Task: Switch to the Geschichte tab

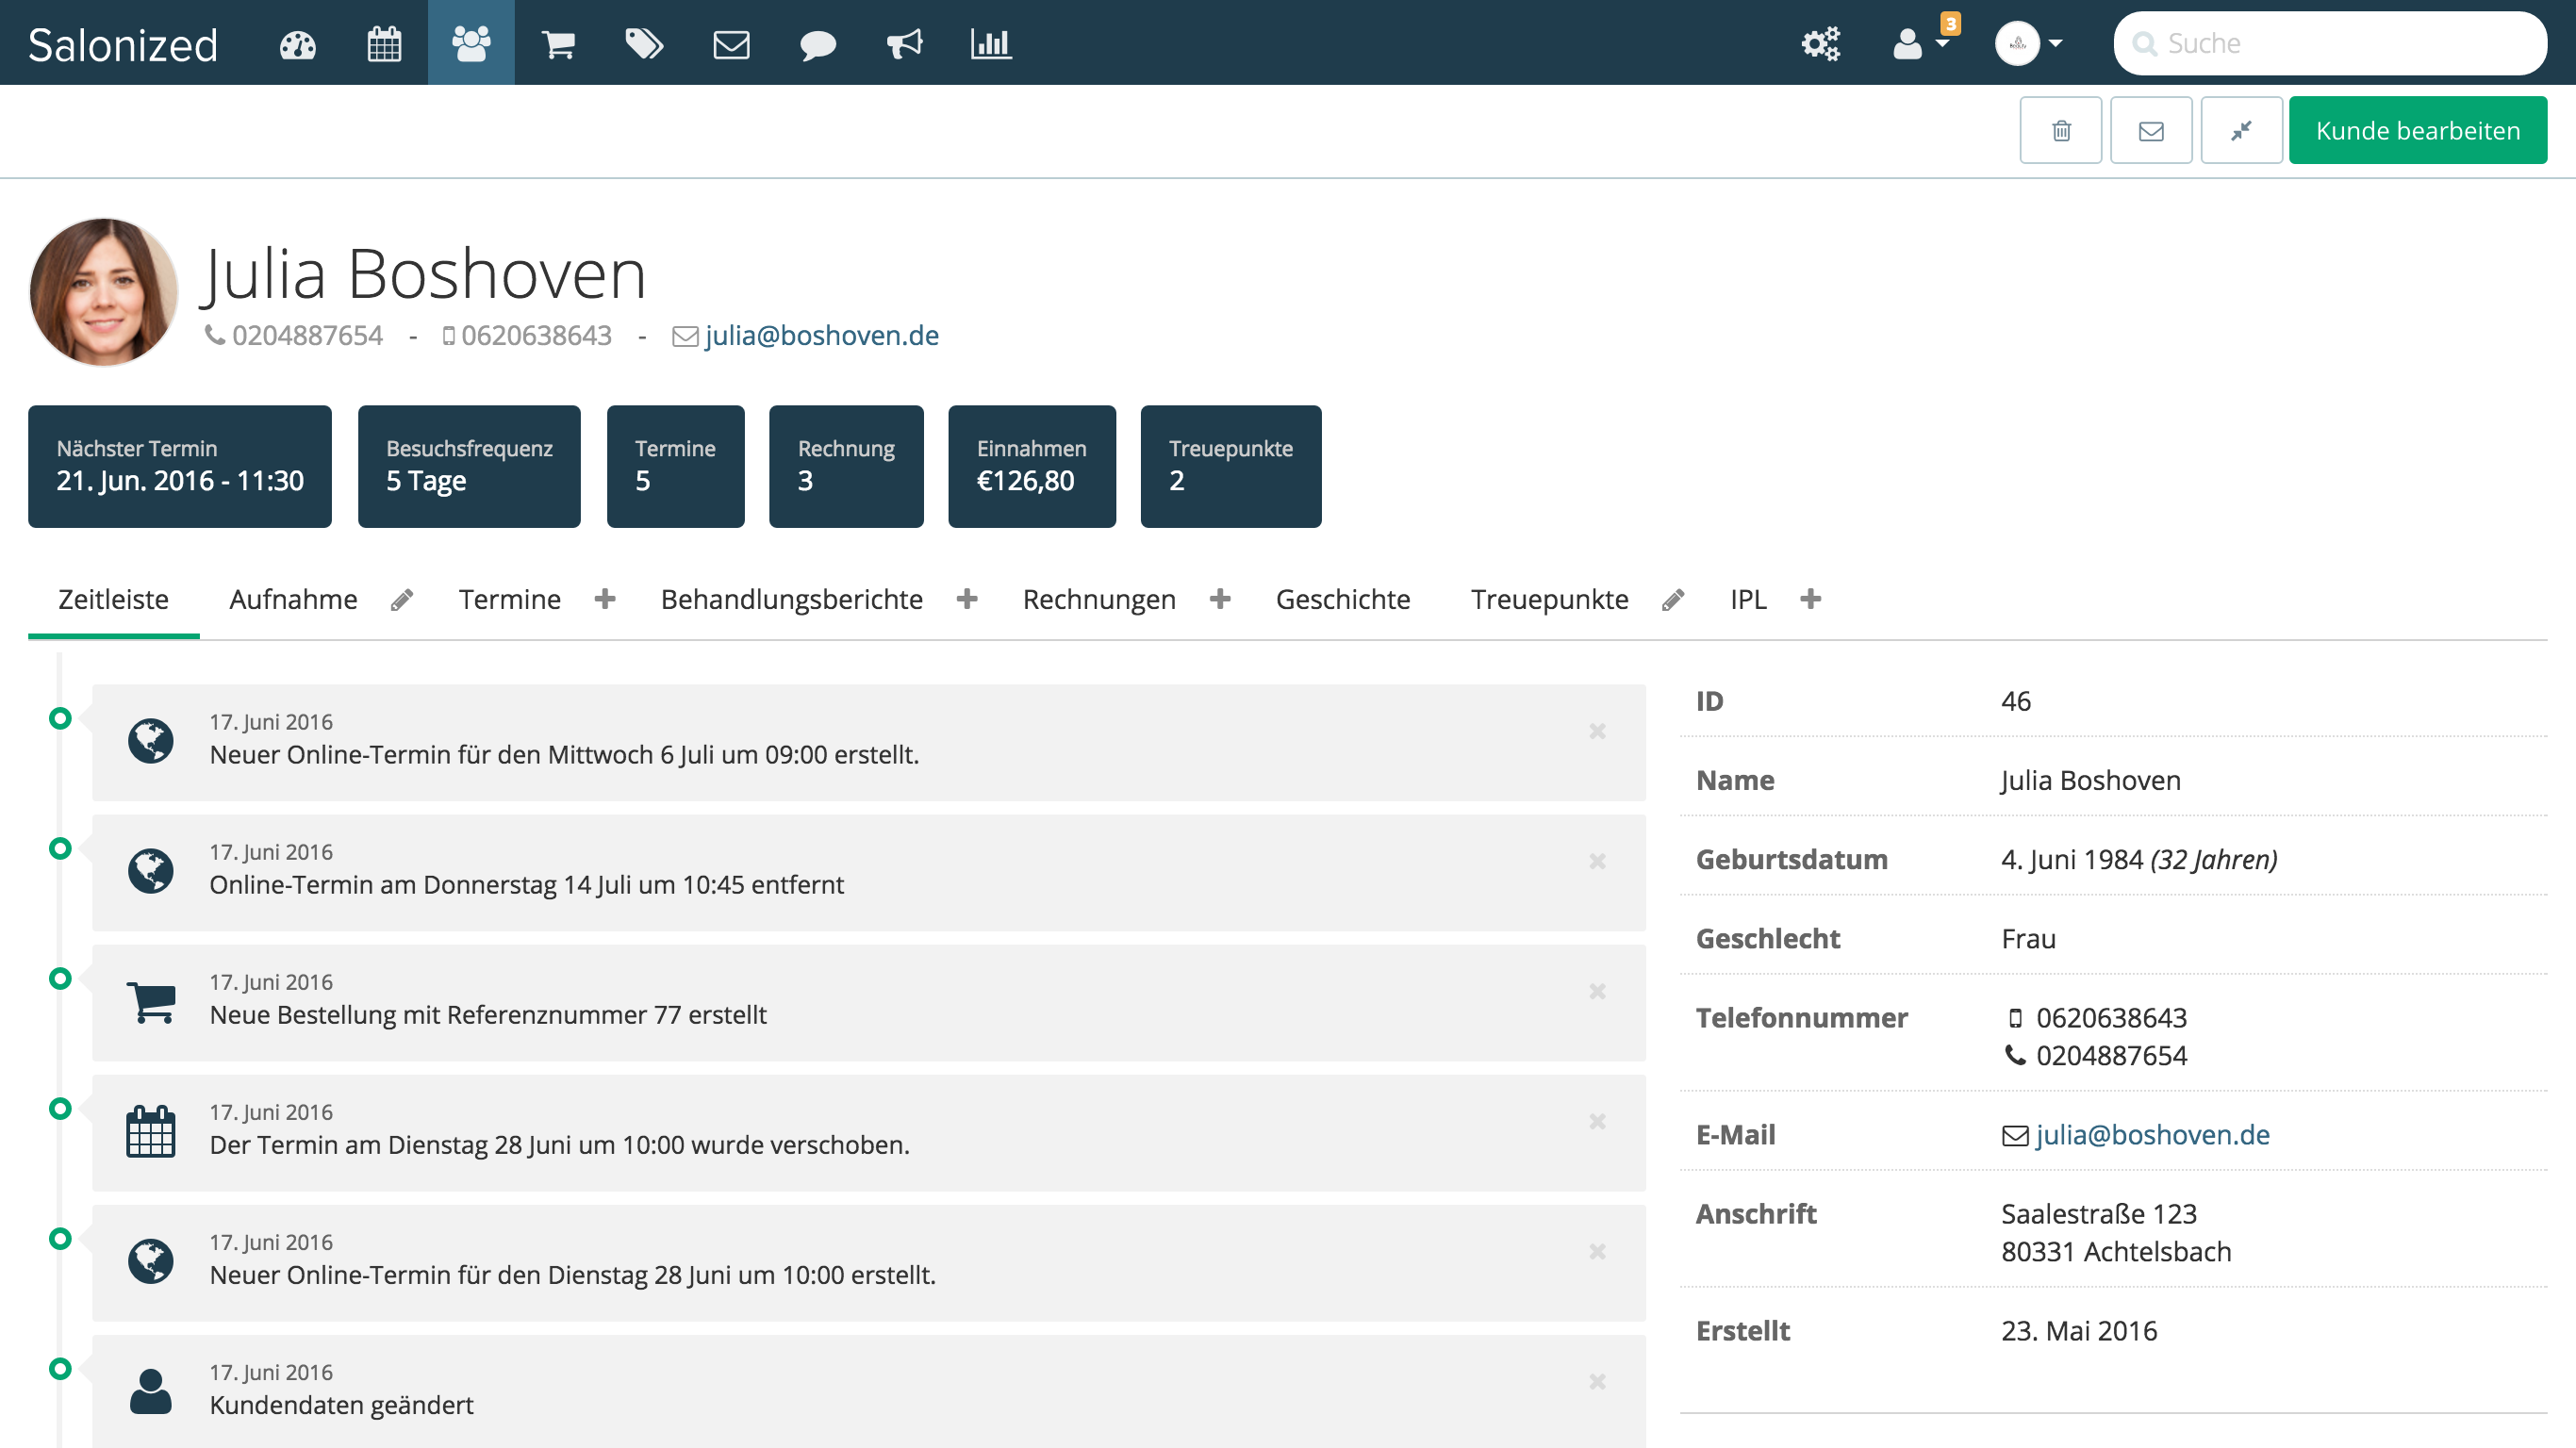Action: point(1342,598)
